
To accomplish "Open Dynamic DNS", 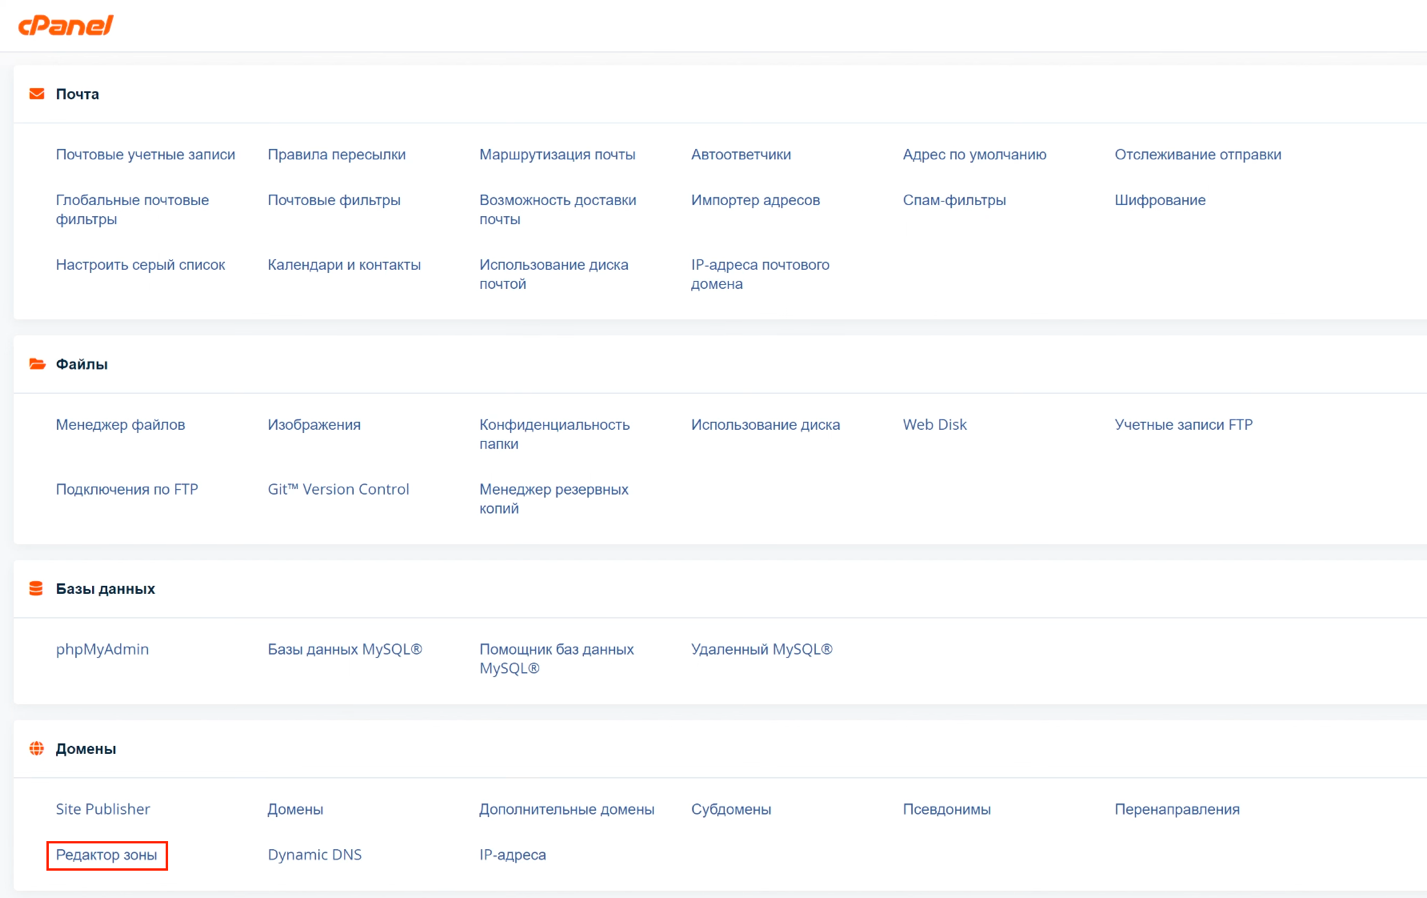I will [x=314, y=855].
